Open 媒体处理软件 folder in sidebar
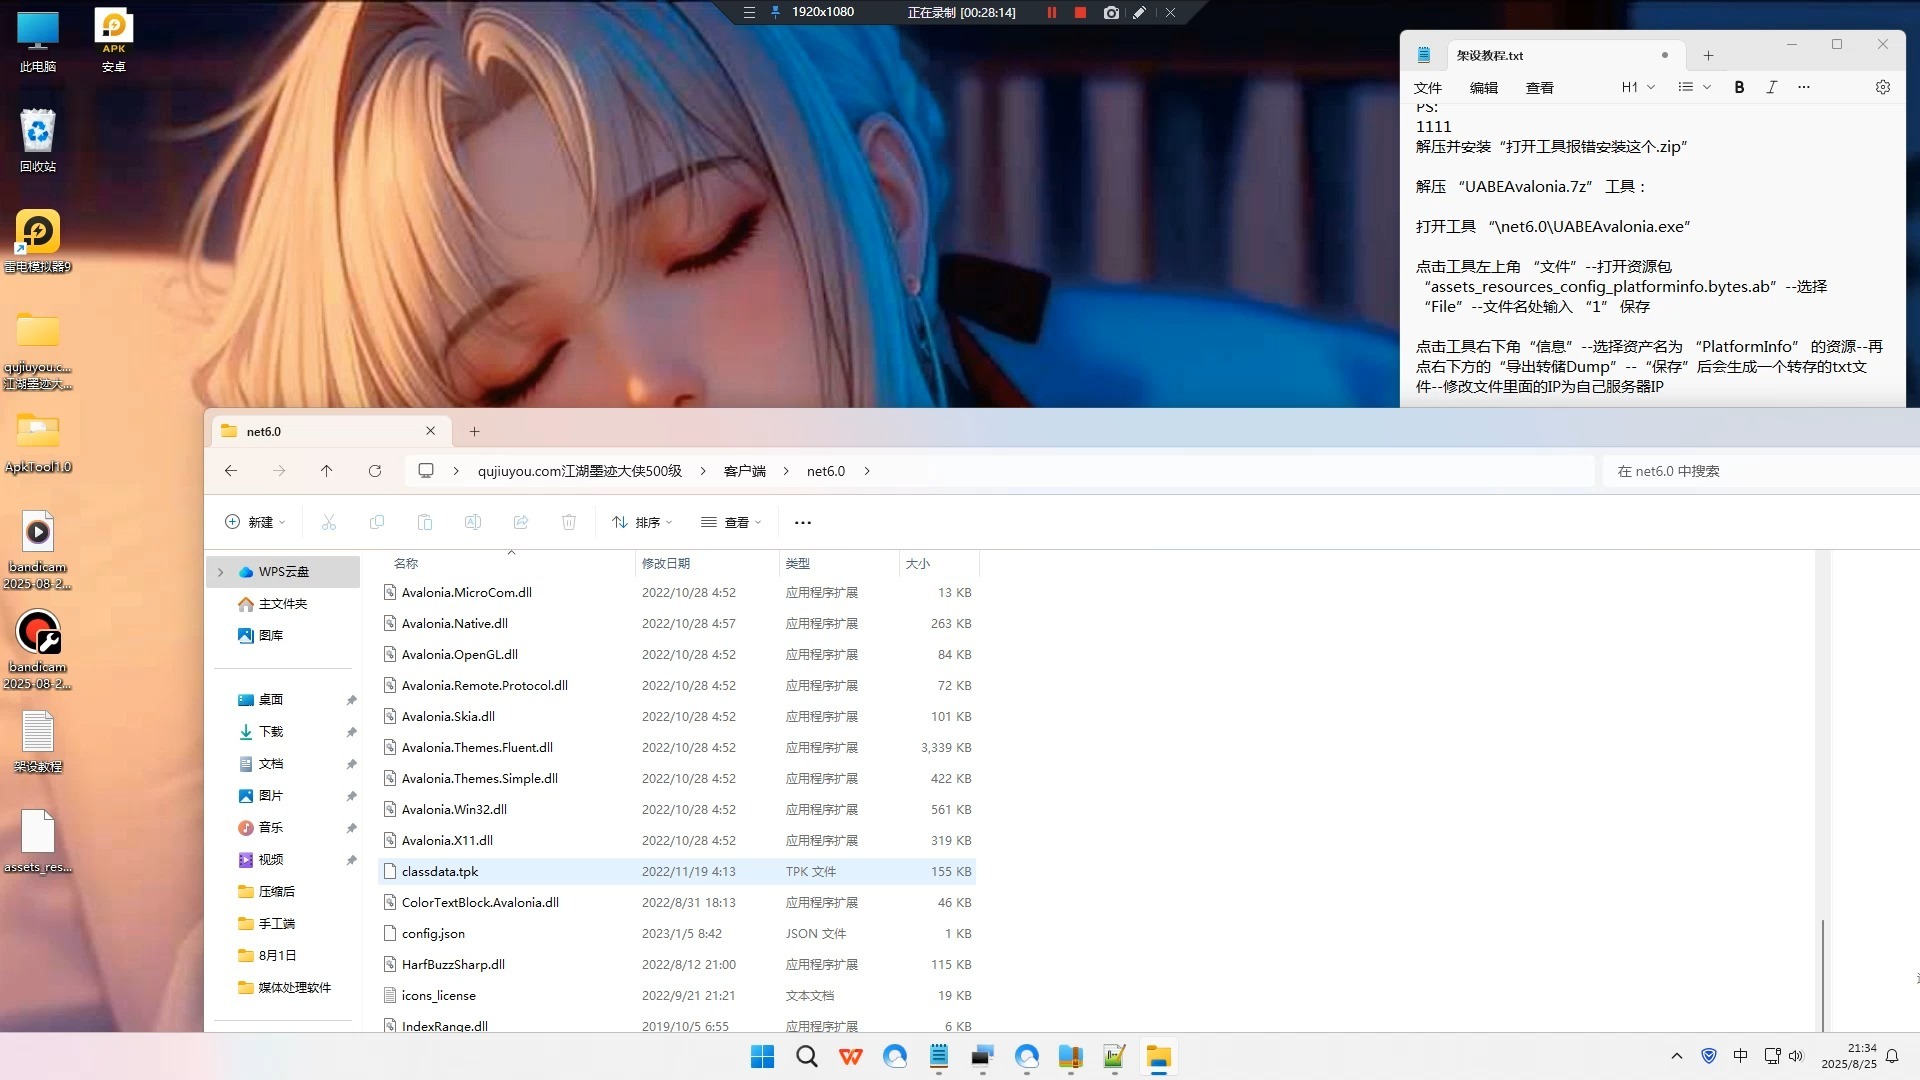Image resolution: width=1920 pixels, height=1080 pixels. 295,988
